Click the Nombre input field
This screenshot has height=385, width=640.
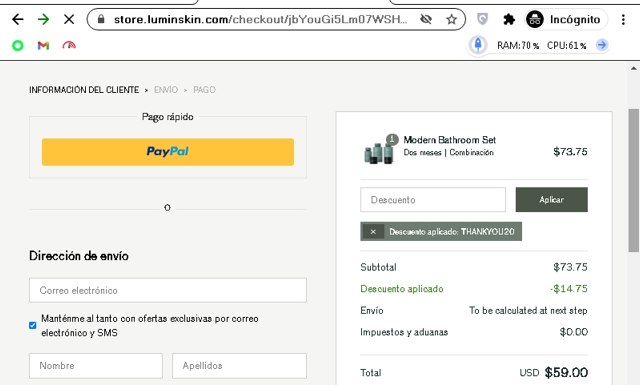coord(96,365)
